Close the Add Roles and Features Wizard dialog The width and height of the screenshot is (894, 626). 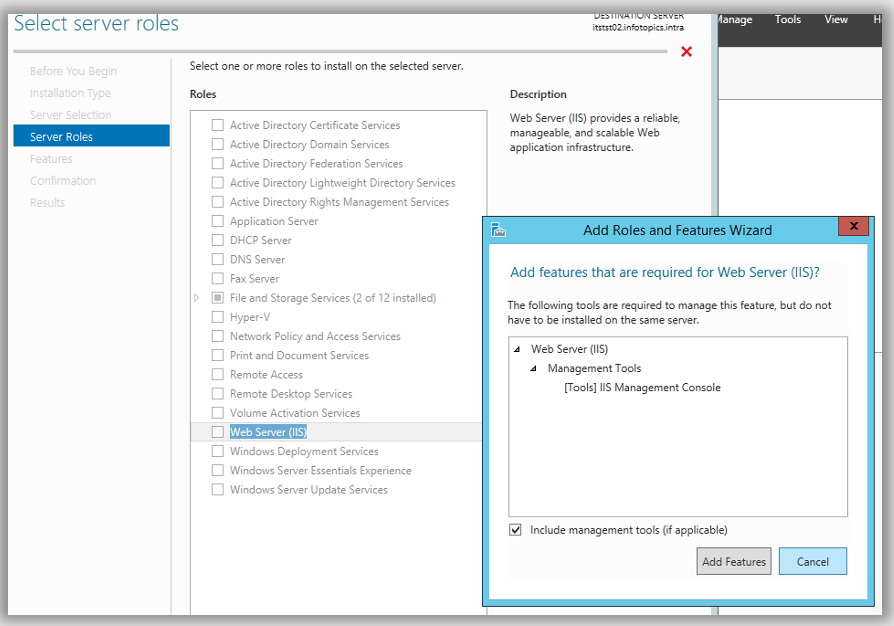click(853, 226)
